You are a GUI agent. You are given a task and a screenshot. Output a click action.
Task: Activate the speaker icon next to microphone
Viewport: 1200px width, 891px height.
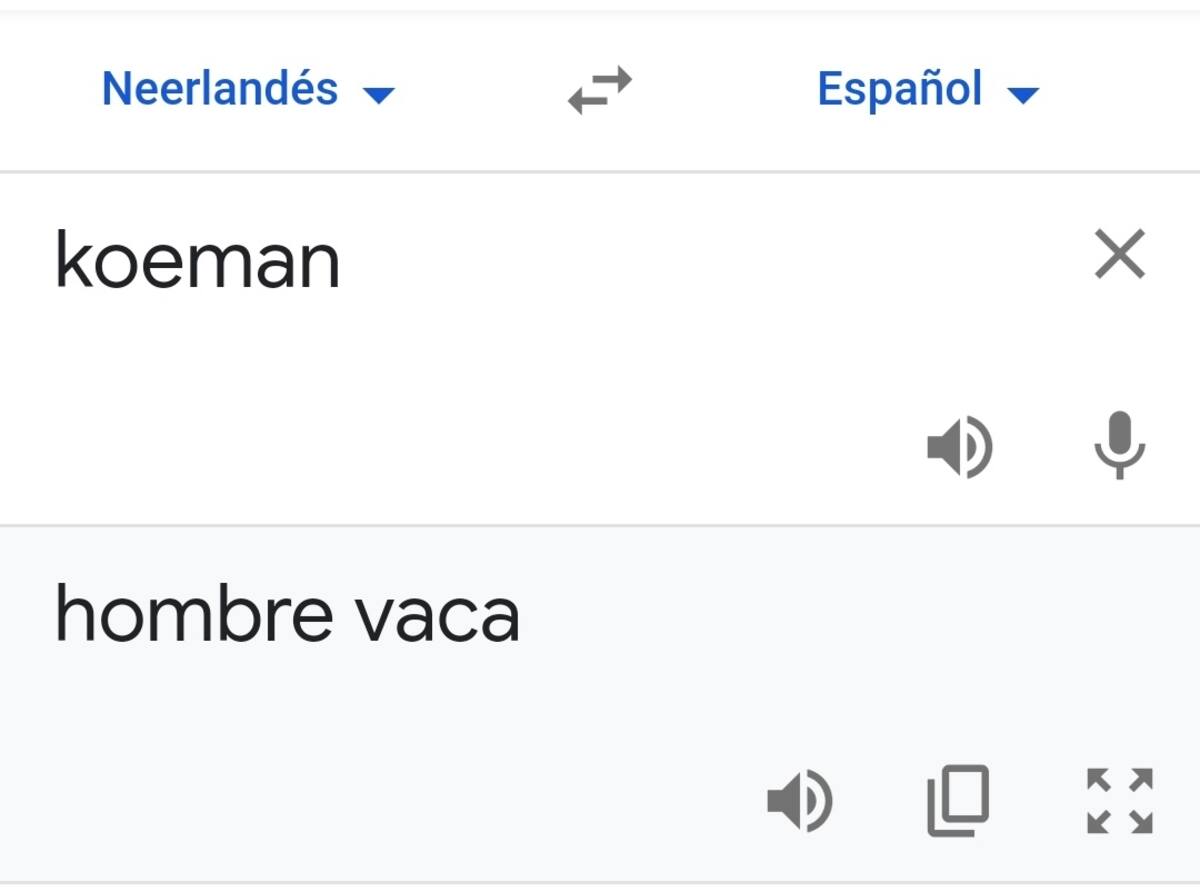pos(959,448)
